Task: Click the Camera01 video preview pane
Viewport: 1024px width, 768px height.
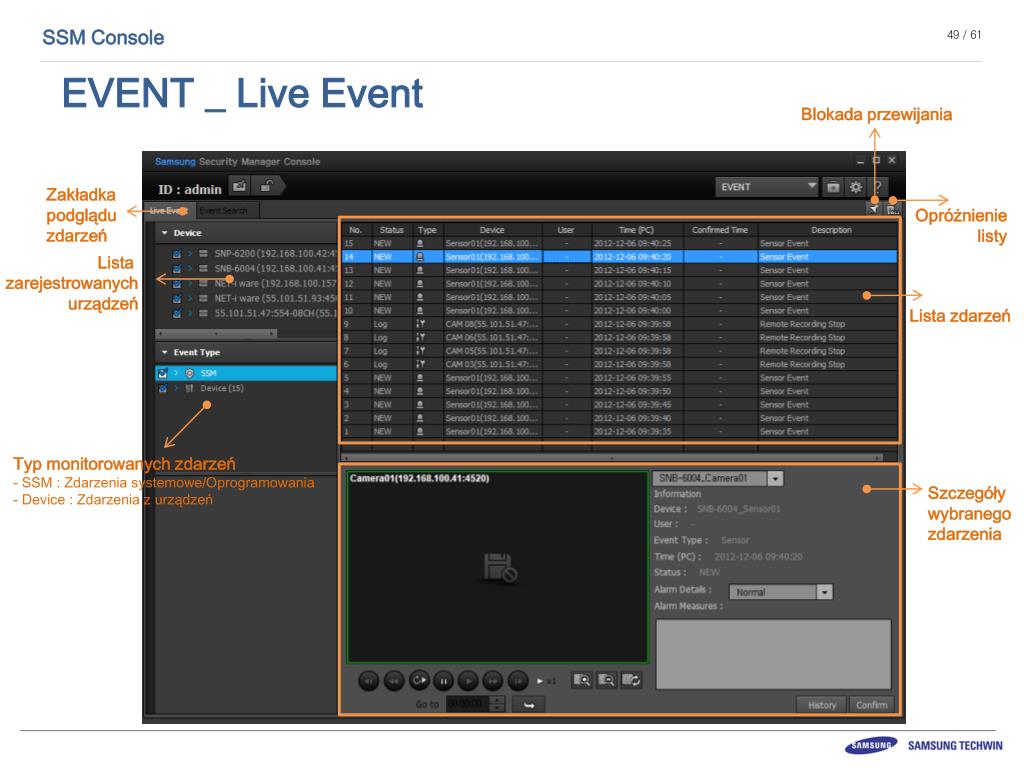Action: [x=497, y=567]
